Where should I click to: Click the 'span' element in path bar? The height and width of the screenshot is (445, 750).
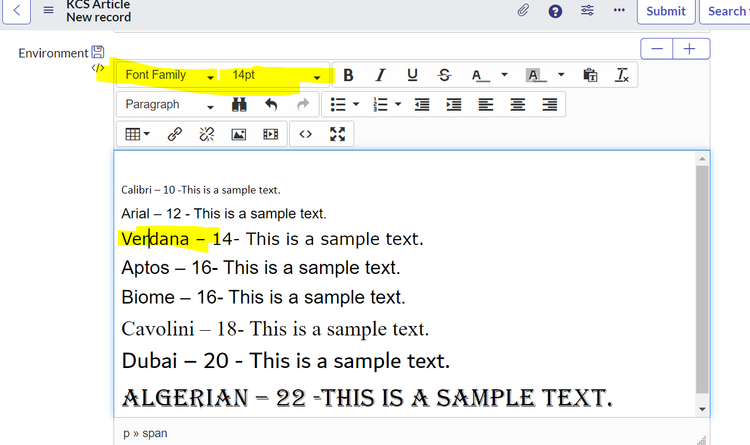pos(154,434)
